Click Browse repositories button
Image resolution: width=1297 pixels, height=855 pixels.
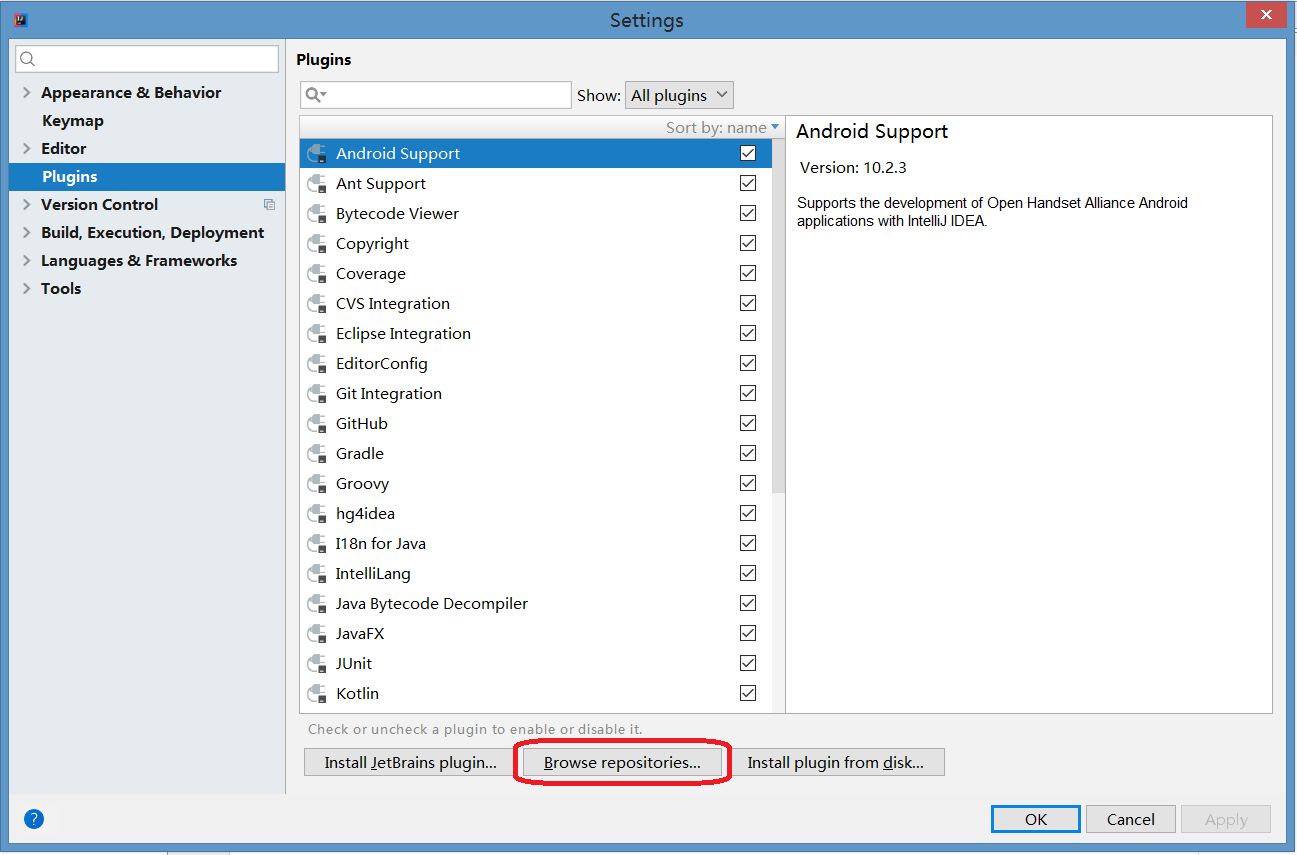coord(622,762)
